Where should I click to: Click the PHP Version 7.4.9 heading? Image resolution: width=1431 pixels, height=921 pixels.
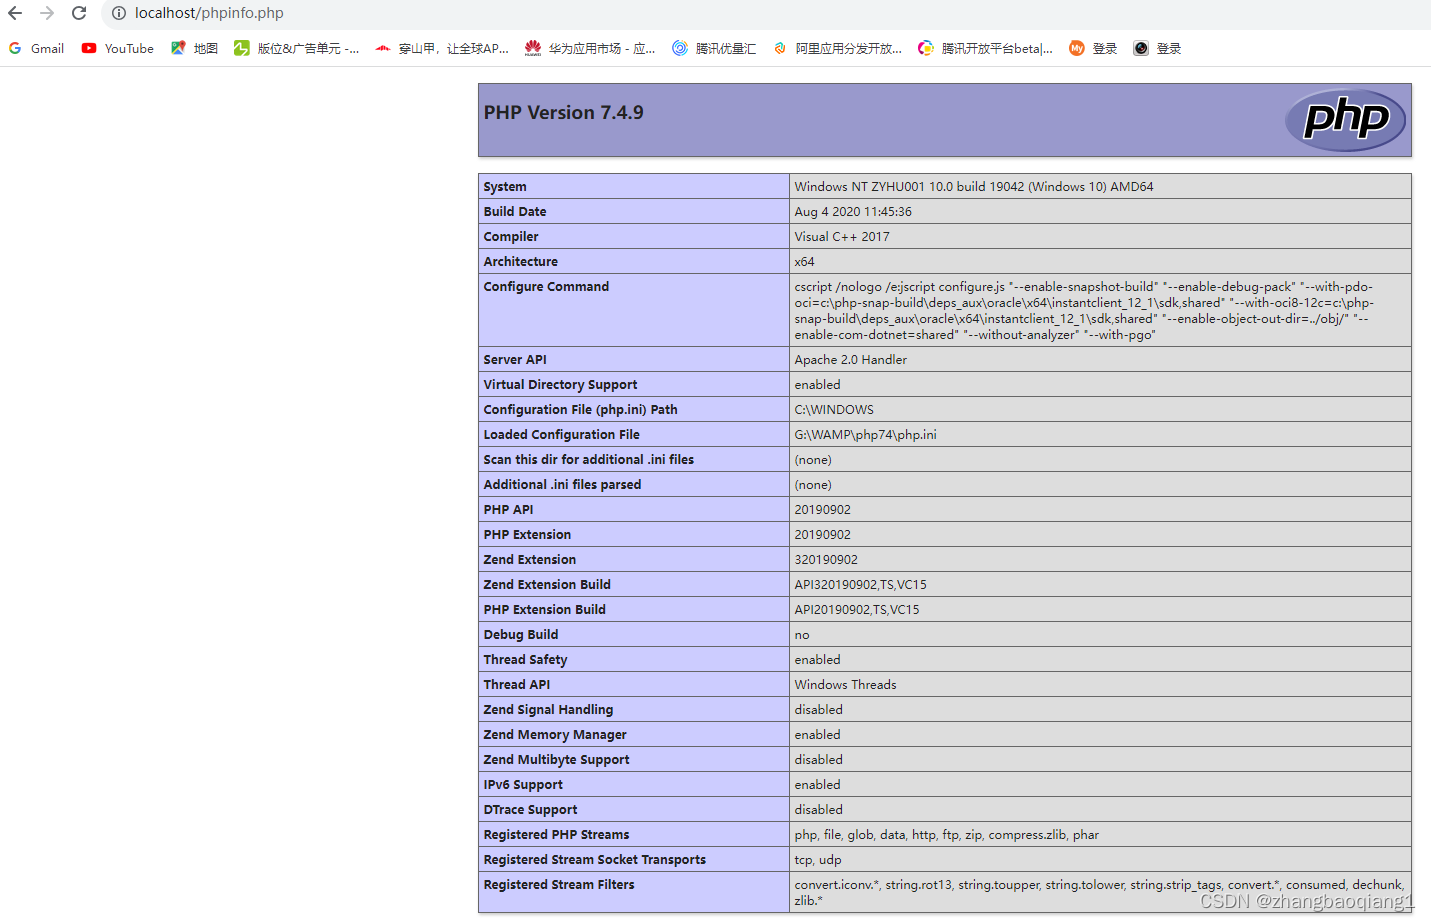click(564, 113)
